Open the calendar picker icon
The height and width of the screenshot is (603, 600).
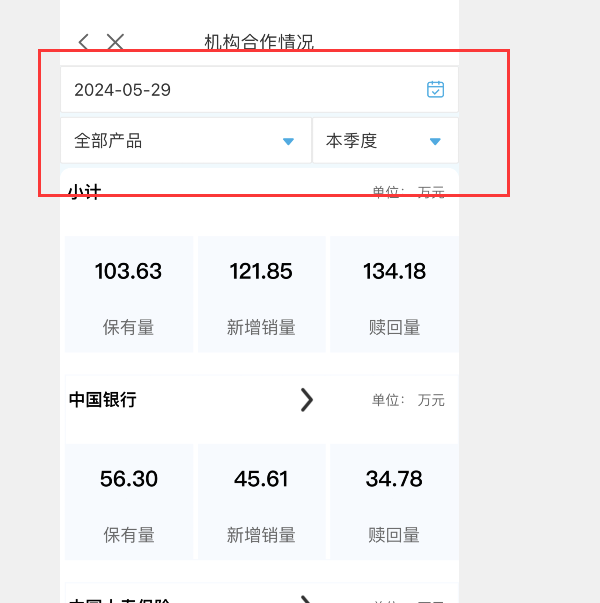click(x=435, y=89)
